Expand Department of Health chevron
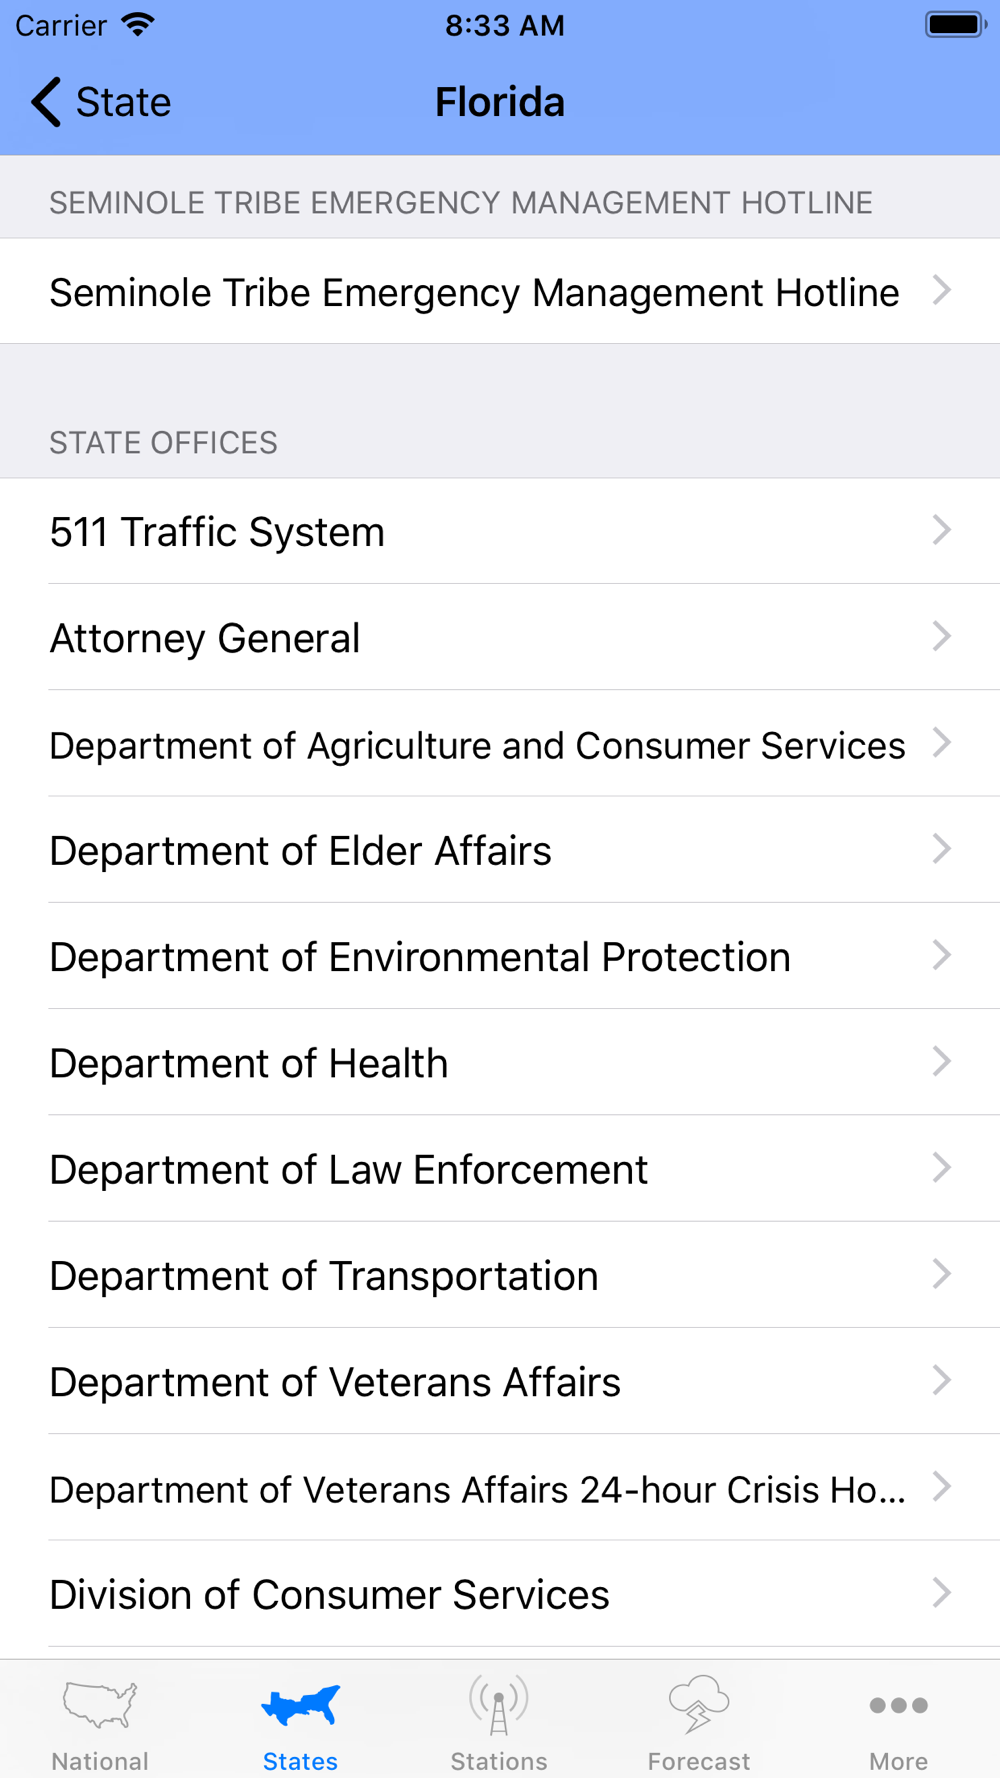 (x=941, y=1061)
